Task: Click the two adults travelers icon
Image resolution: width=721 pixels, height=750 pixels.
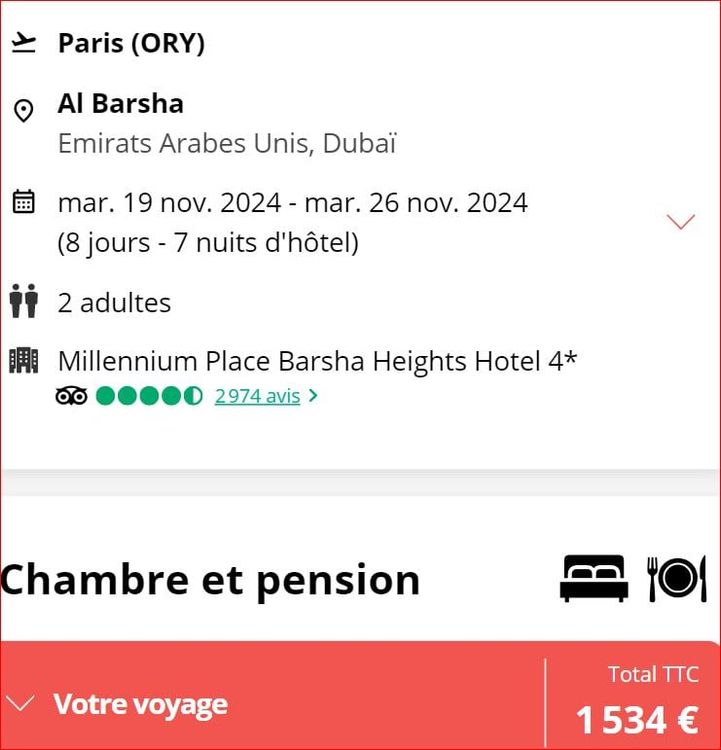Action: click(x=23, y=301)
